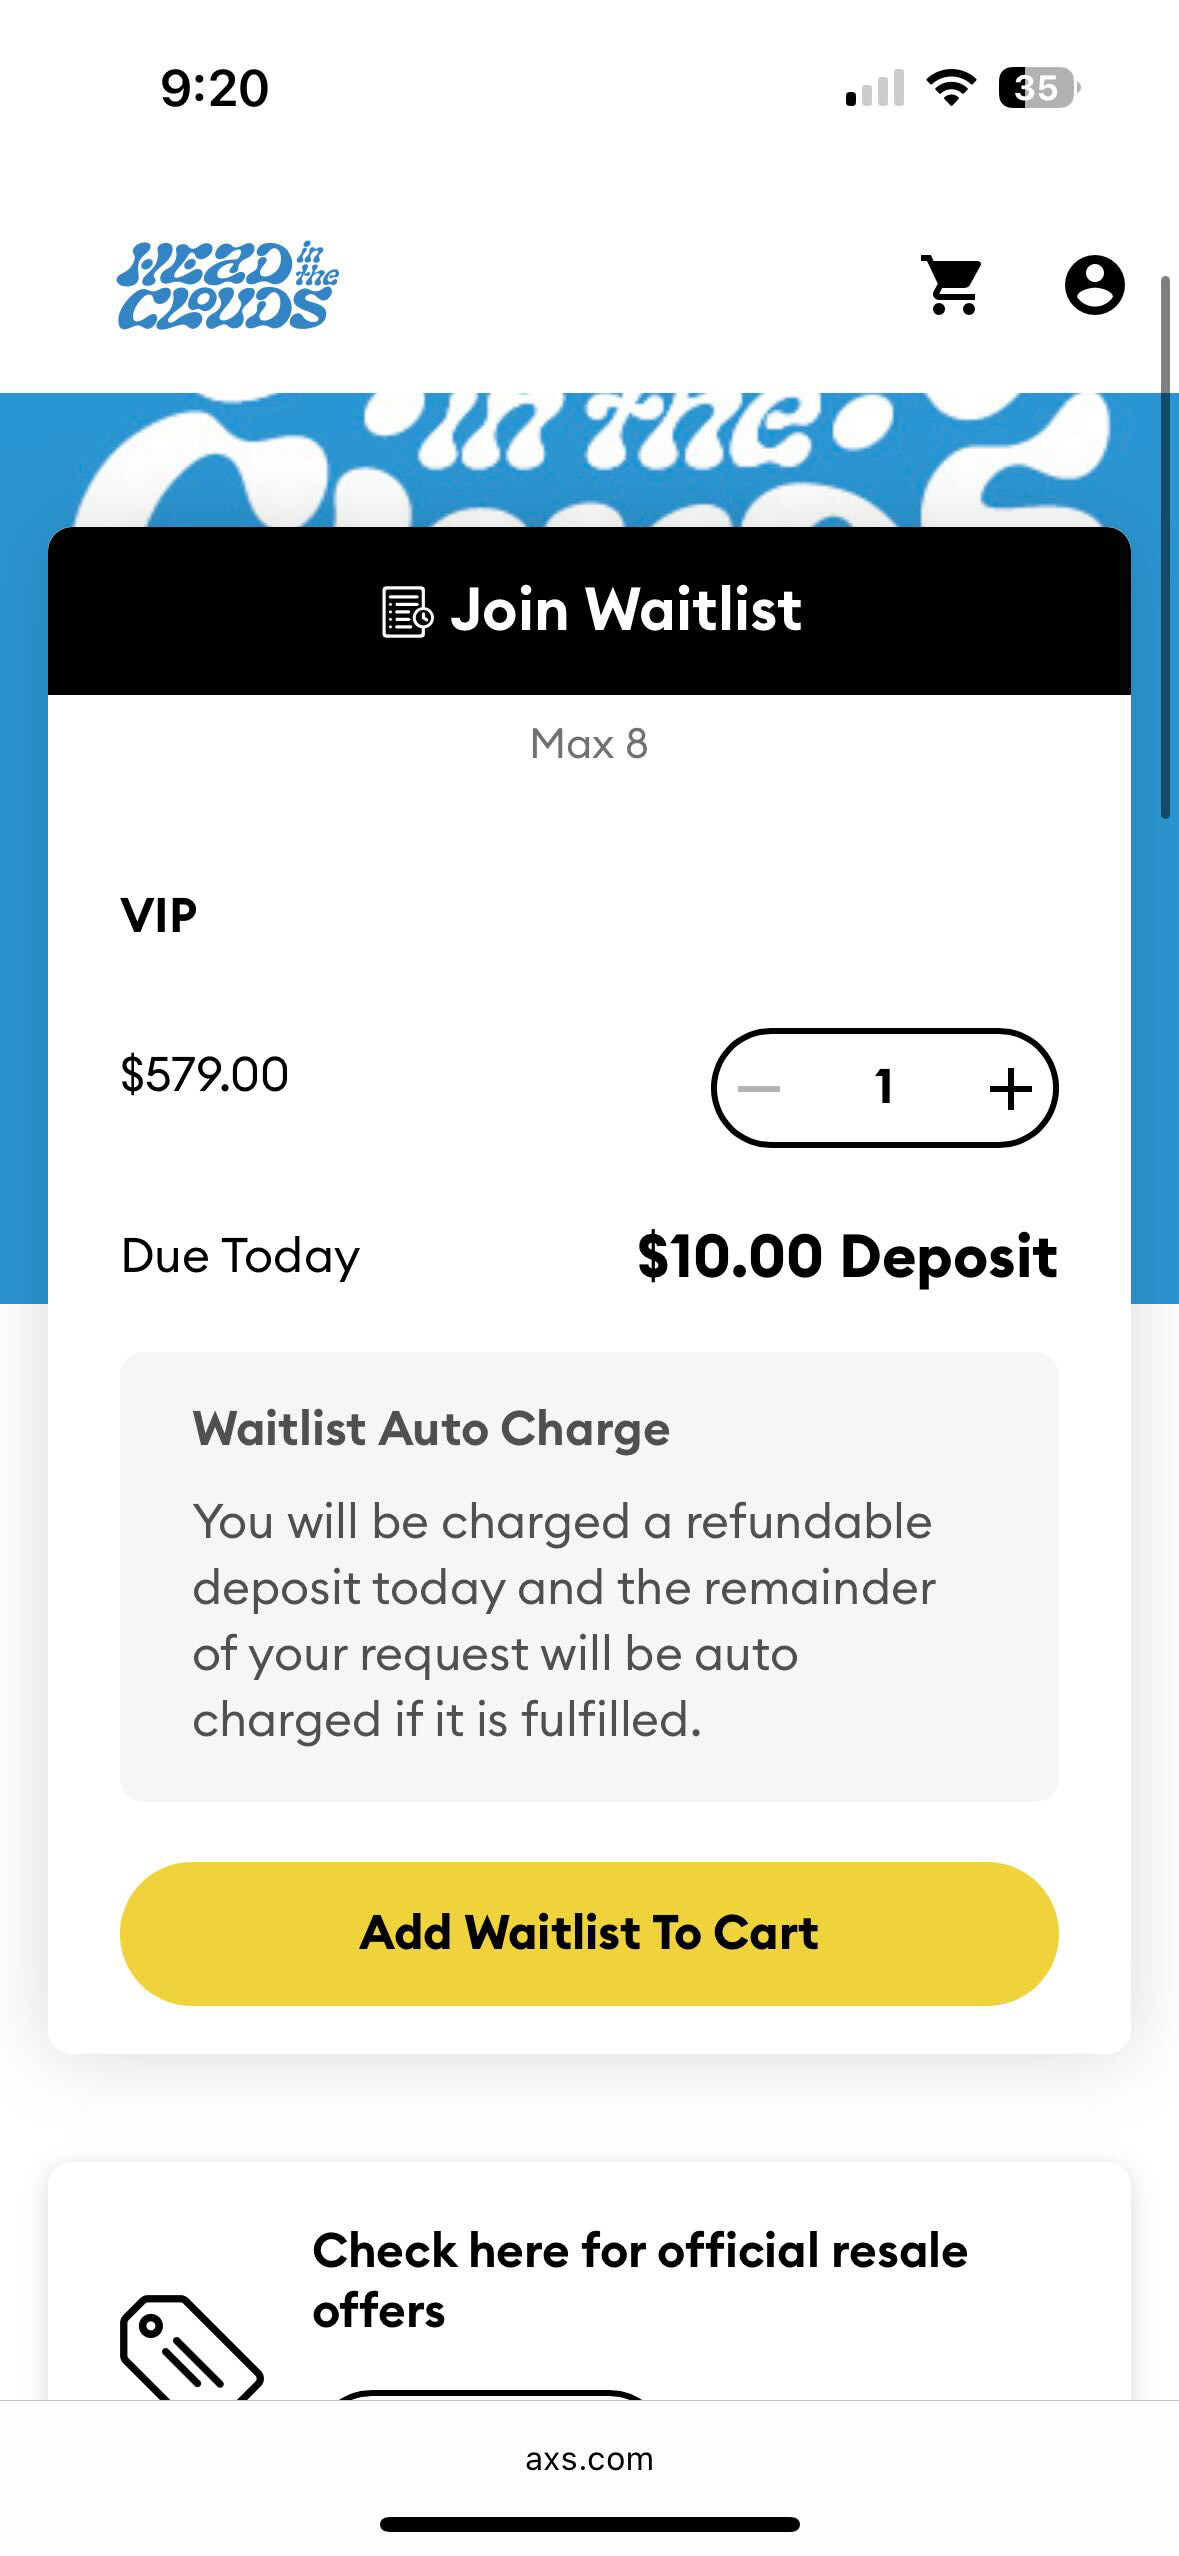Increase VIP ticket quantity with plus
1179x2556 pixels.
click(1010, 1088)
